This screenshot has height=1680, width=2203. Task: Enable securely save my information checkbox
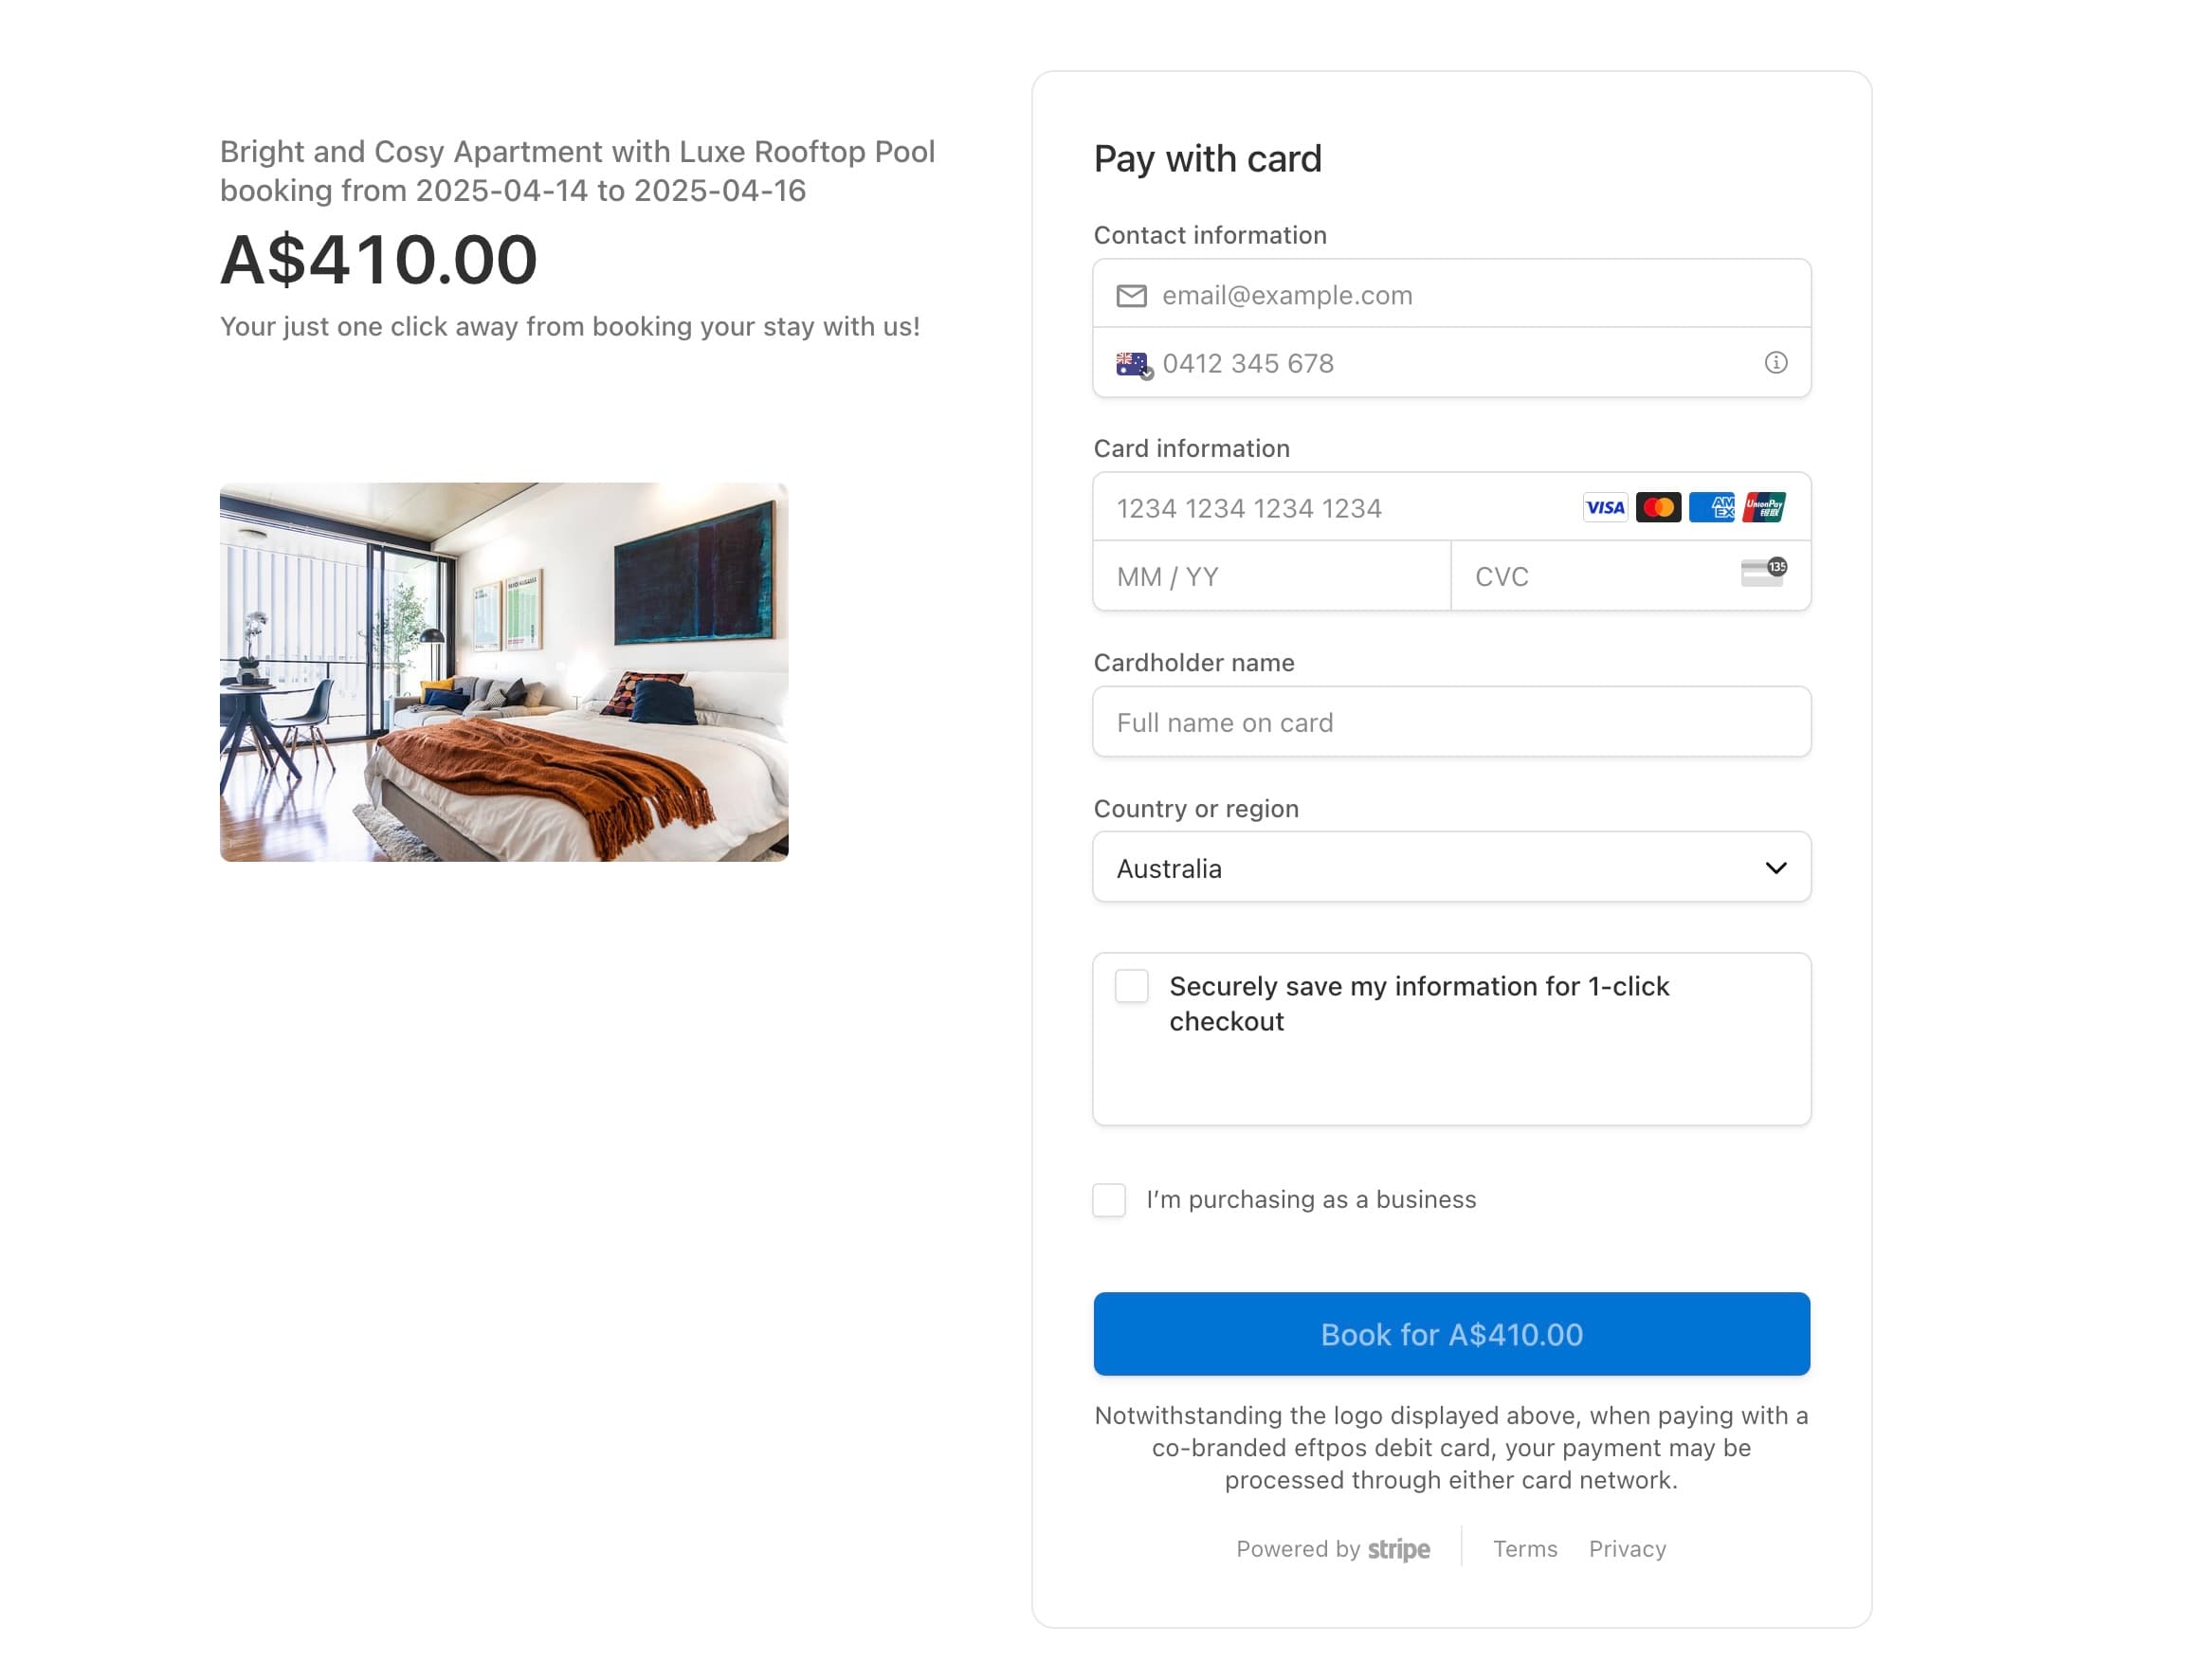click(x=1131, y=987)
